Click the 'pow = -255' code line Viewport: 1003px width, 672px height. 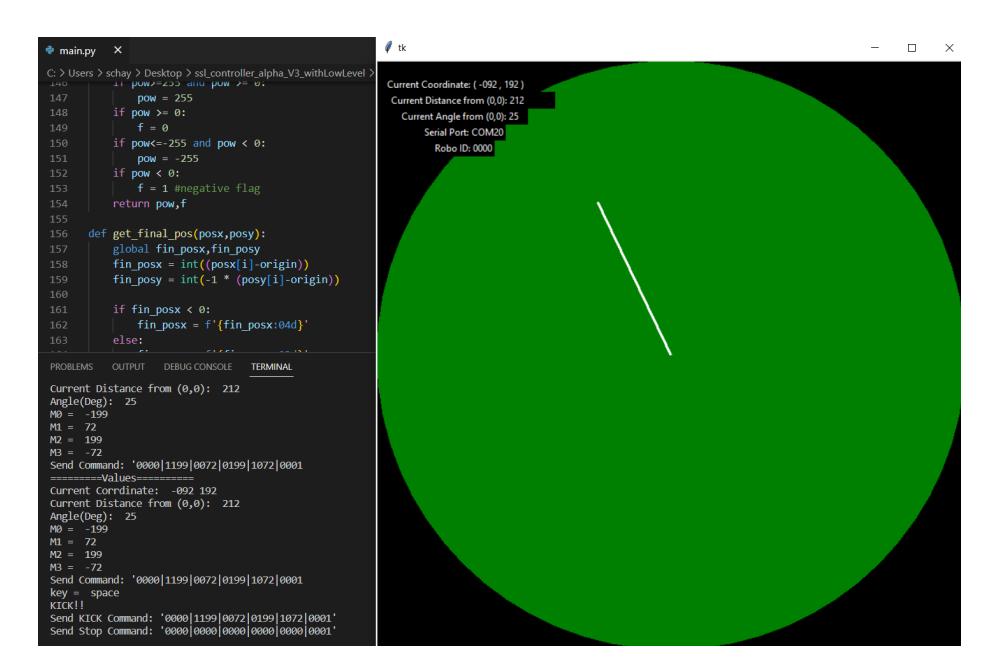coord(168,159)
